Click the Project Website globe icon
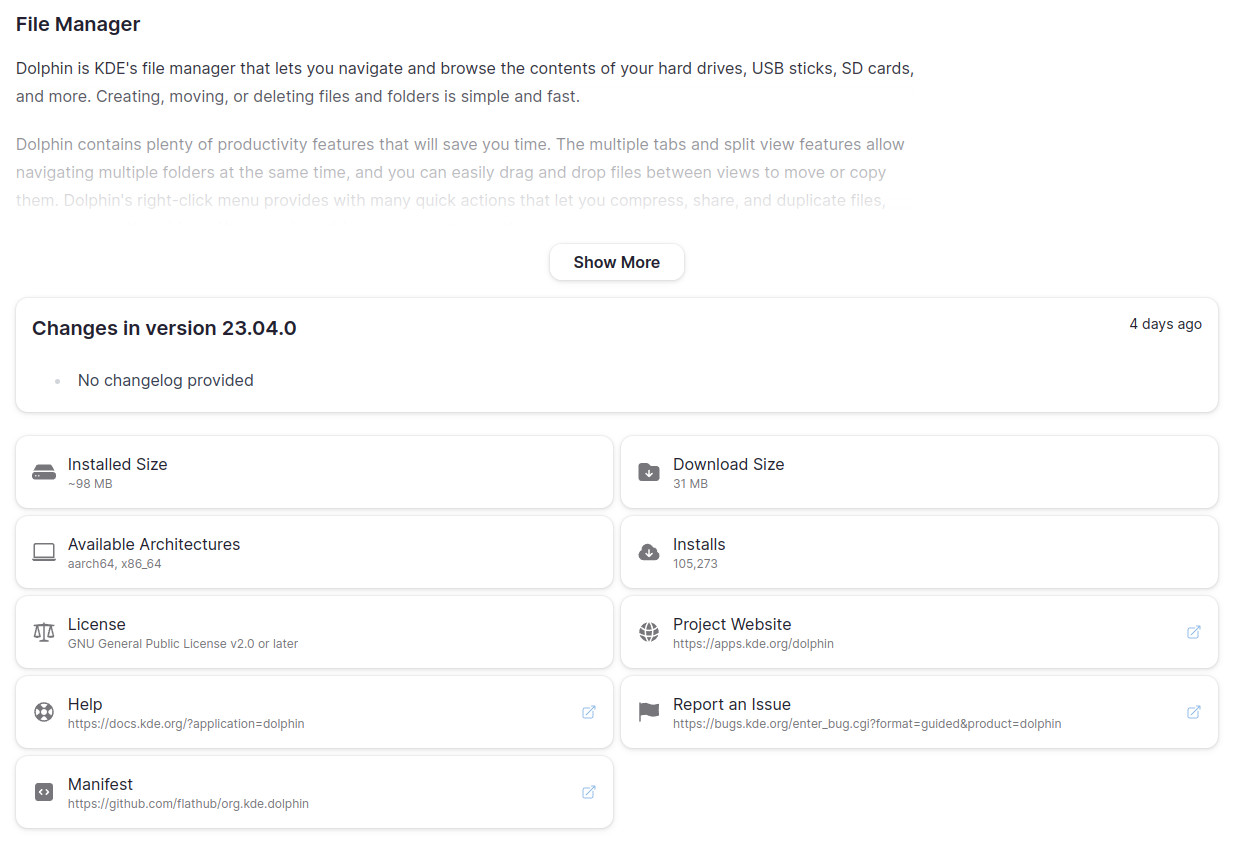 tap(648, 632)
